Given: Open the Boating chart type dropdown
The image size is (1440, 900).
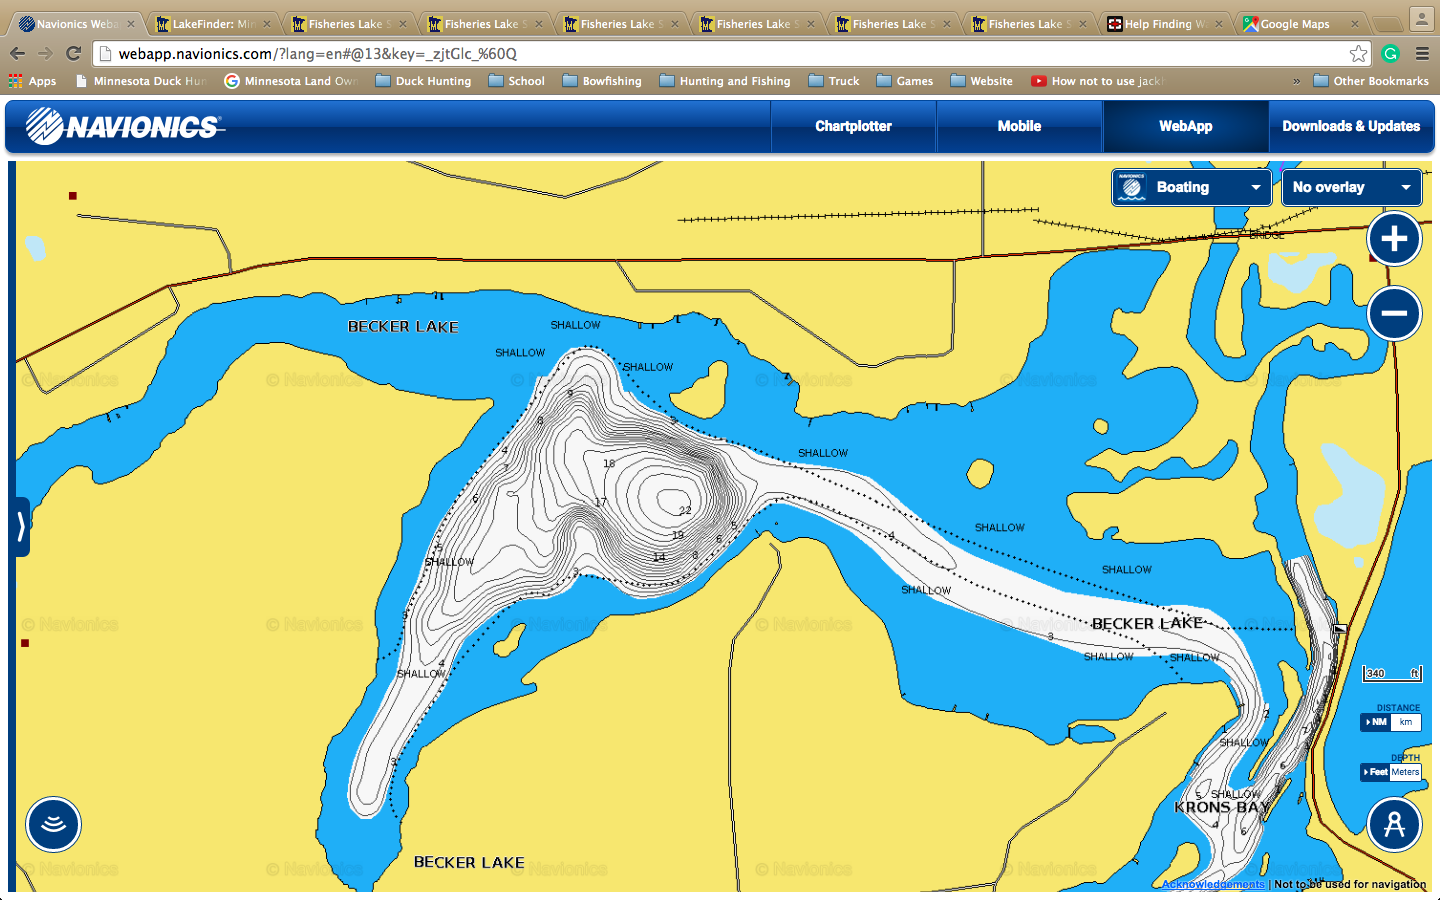Looking at the screenshot, I should click(1191, 187).
